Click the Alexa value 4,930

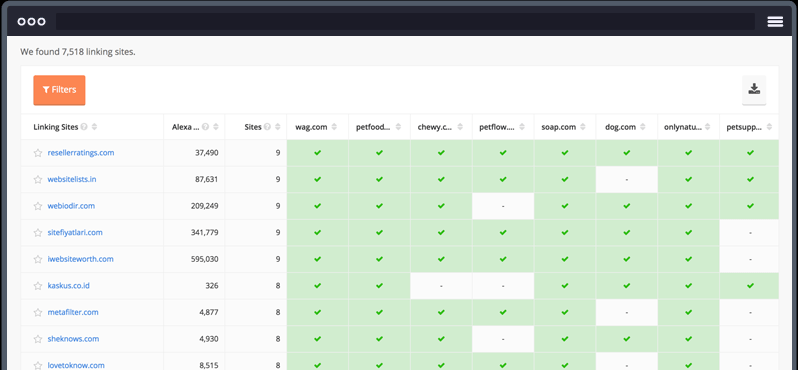click(x=209, y=338)
